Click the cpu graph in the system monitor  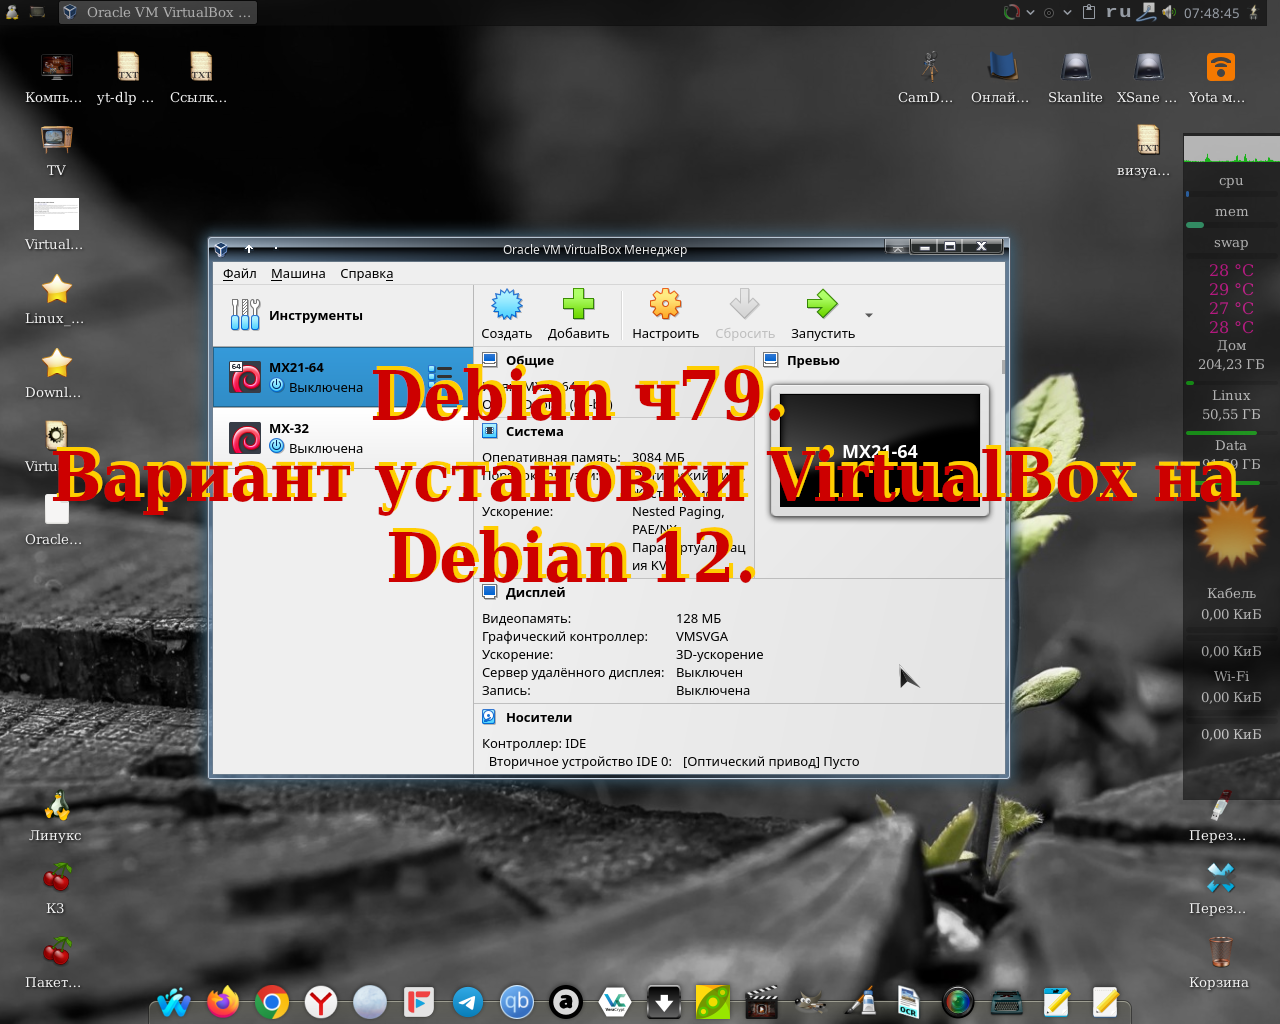point(1231,149)
